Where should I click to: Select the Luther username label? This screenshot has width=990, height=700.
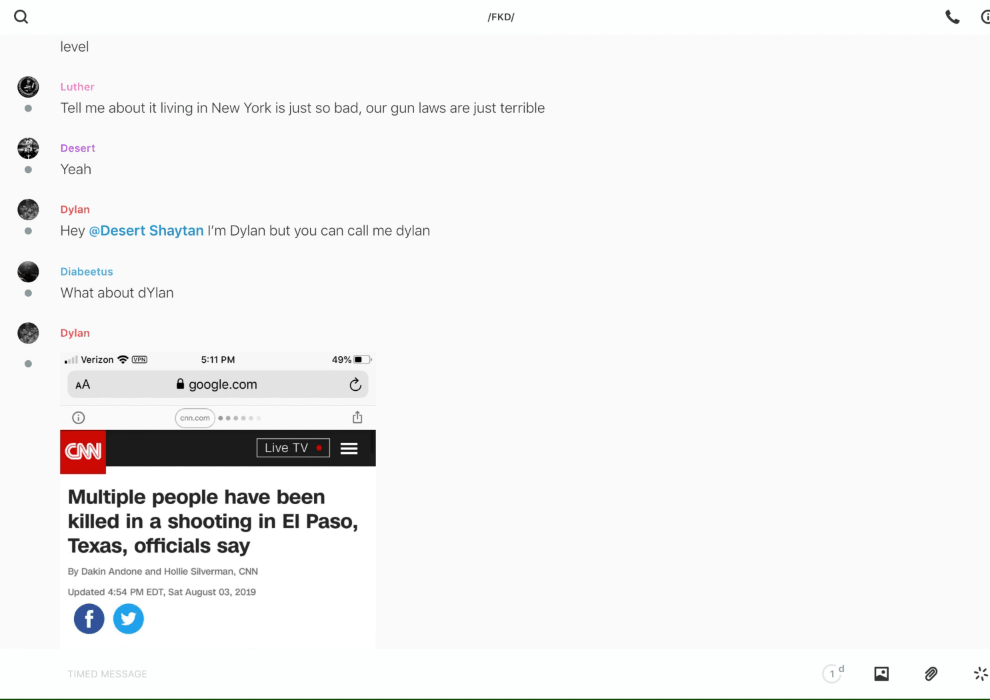click(77, 87)
